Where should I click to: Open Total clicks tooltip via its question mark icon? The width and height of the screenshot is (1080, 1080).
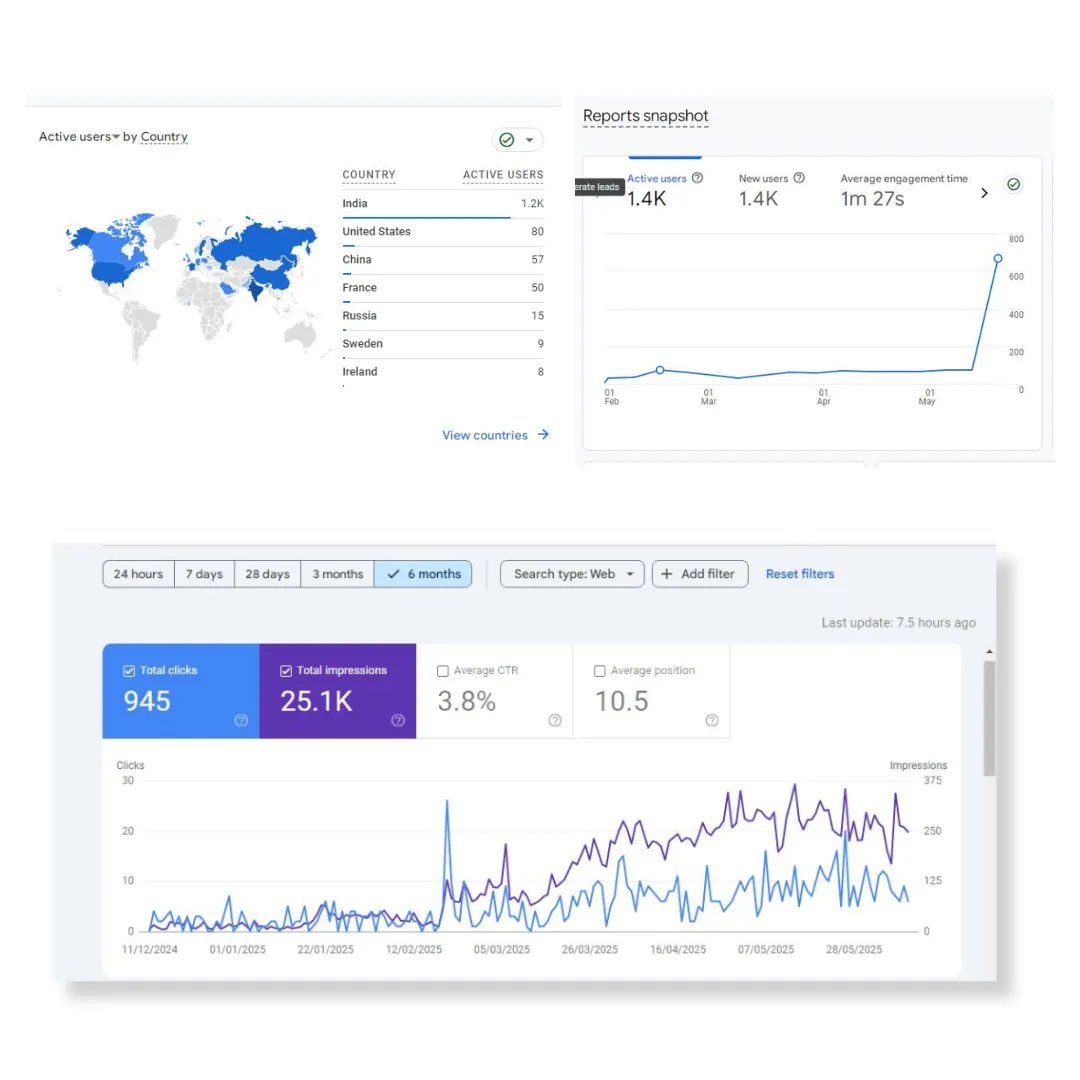[x=240, y=718]
